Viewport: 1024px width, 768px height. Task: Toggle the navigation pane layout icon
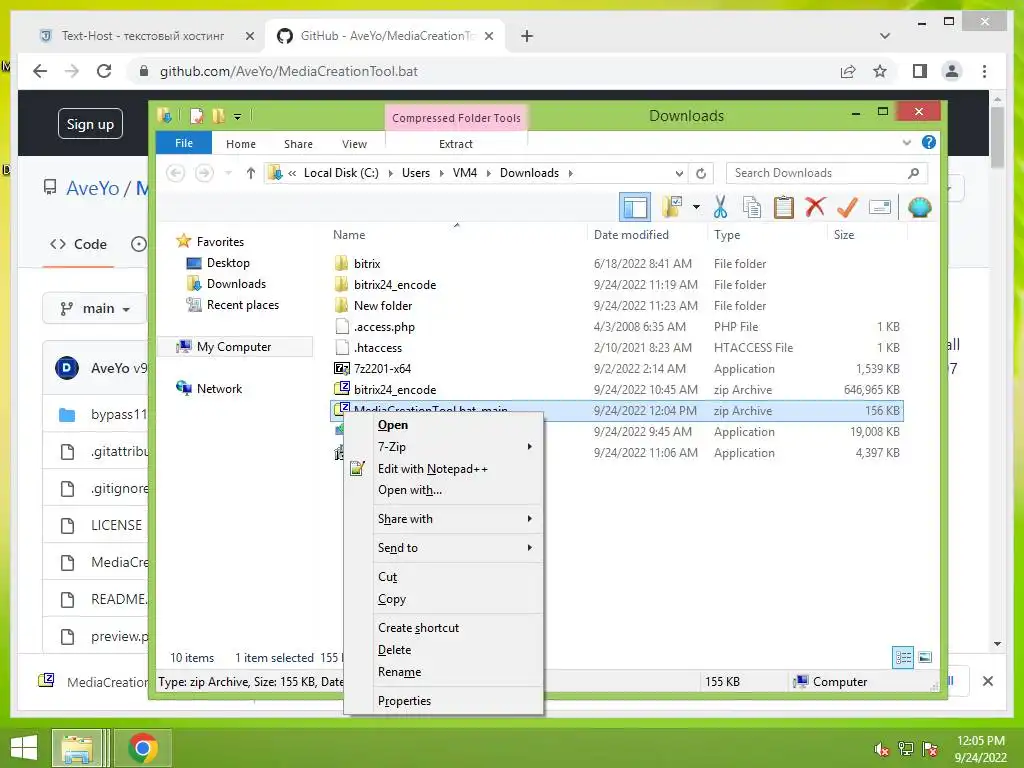(x=635, y=208)
